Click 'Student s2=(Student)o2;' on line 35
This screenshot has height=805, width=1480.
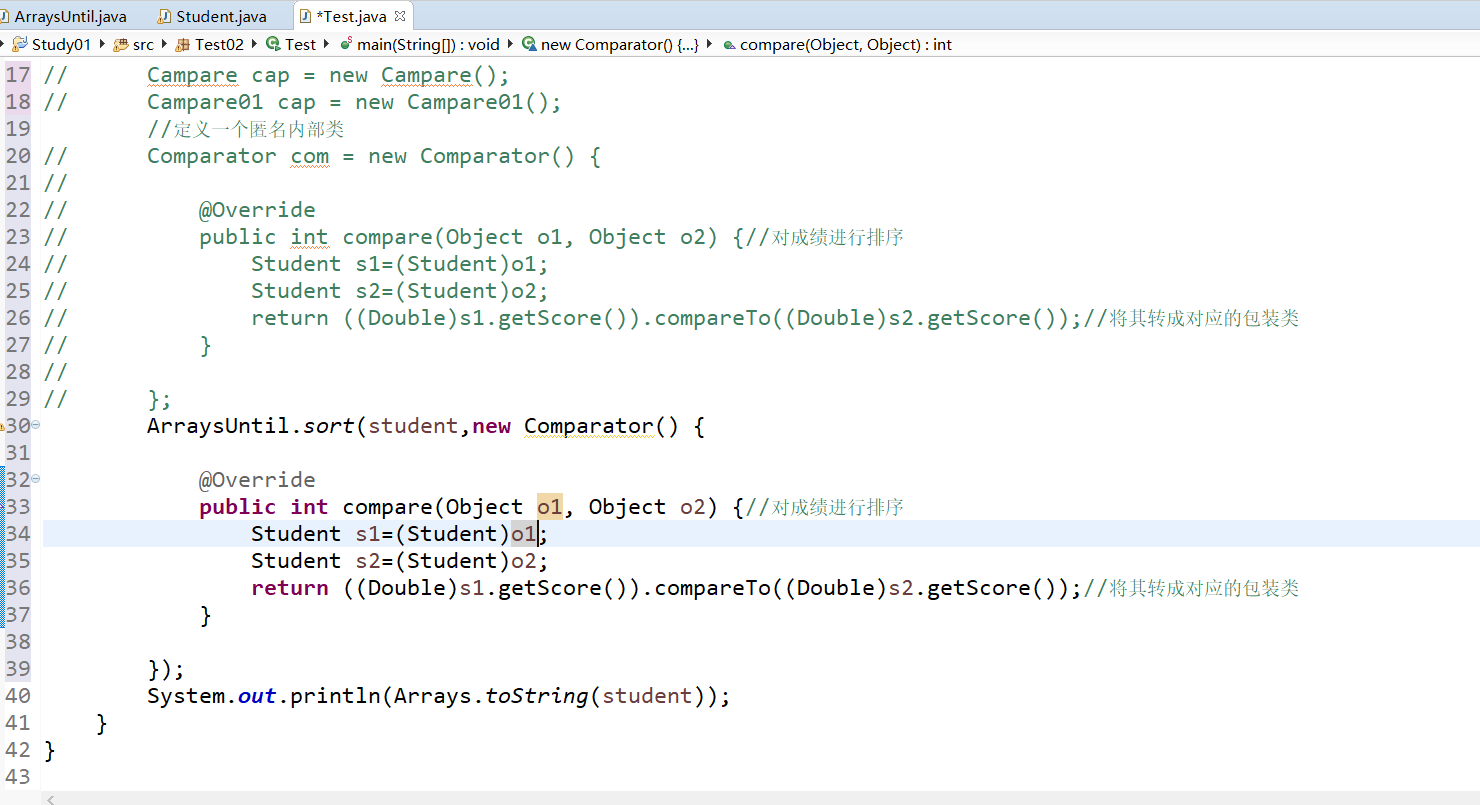[x=400, y=561]
